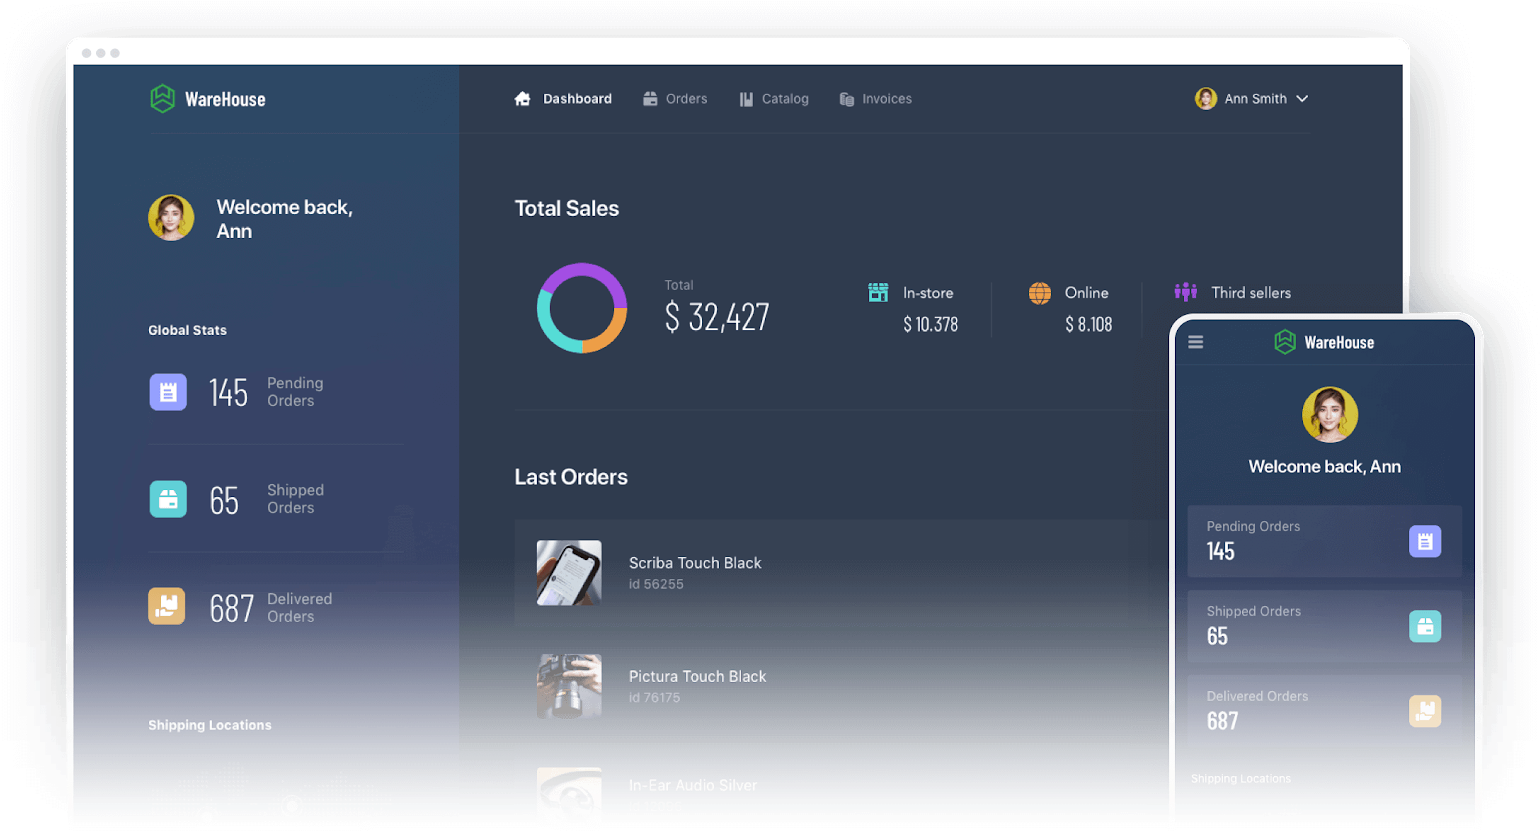Click Ann Smith's avatar in top bar
The width and height of the screenshot is (1540, 831).
pyautogui.click(x=1206, y=98)
